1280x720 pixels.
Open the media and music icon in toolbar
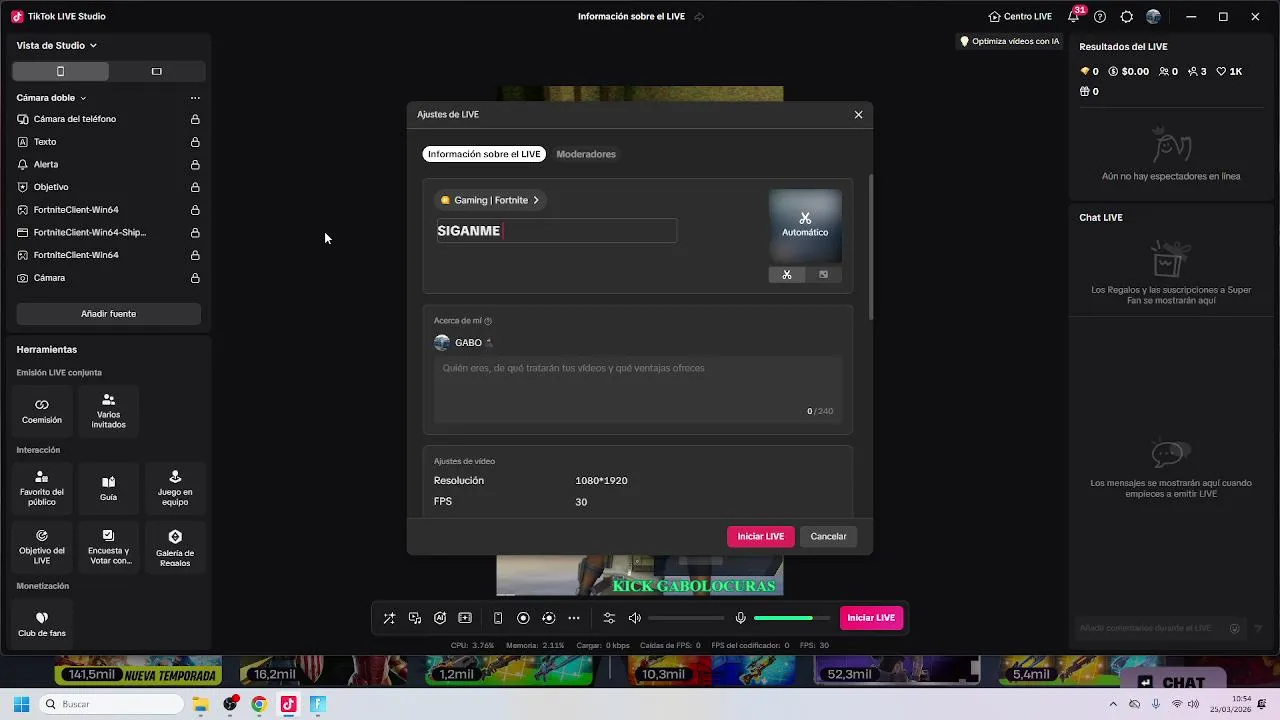pyautogui.click(x=415, y=618)
